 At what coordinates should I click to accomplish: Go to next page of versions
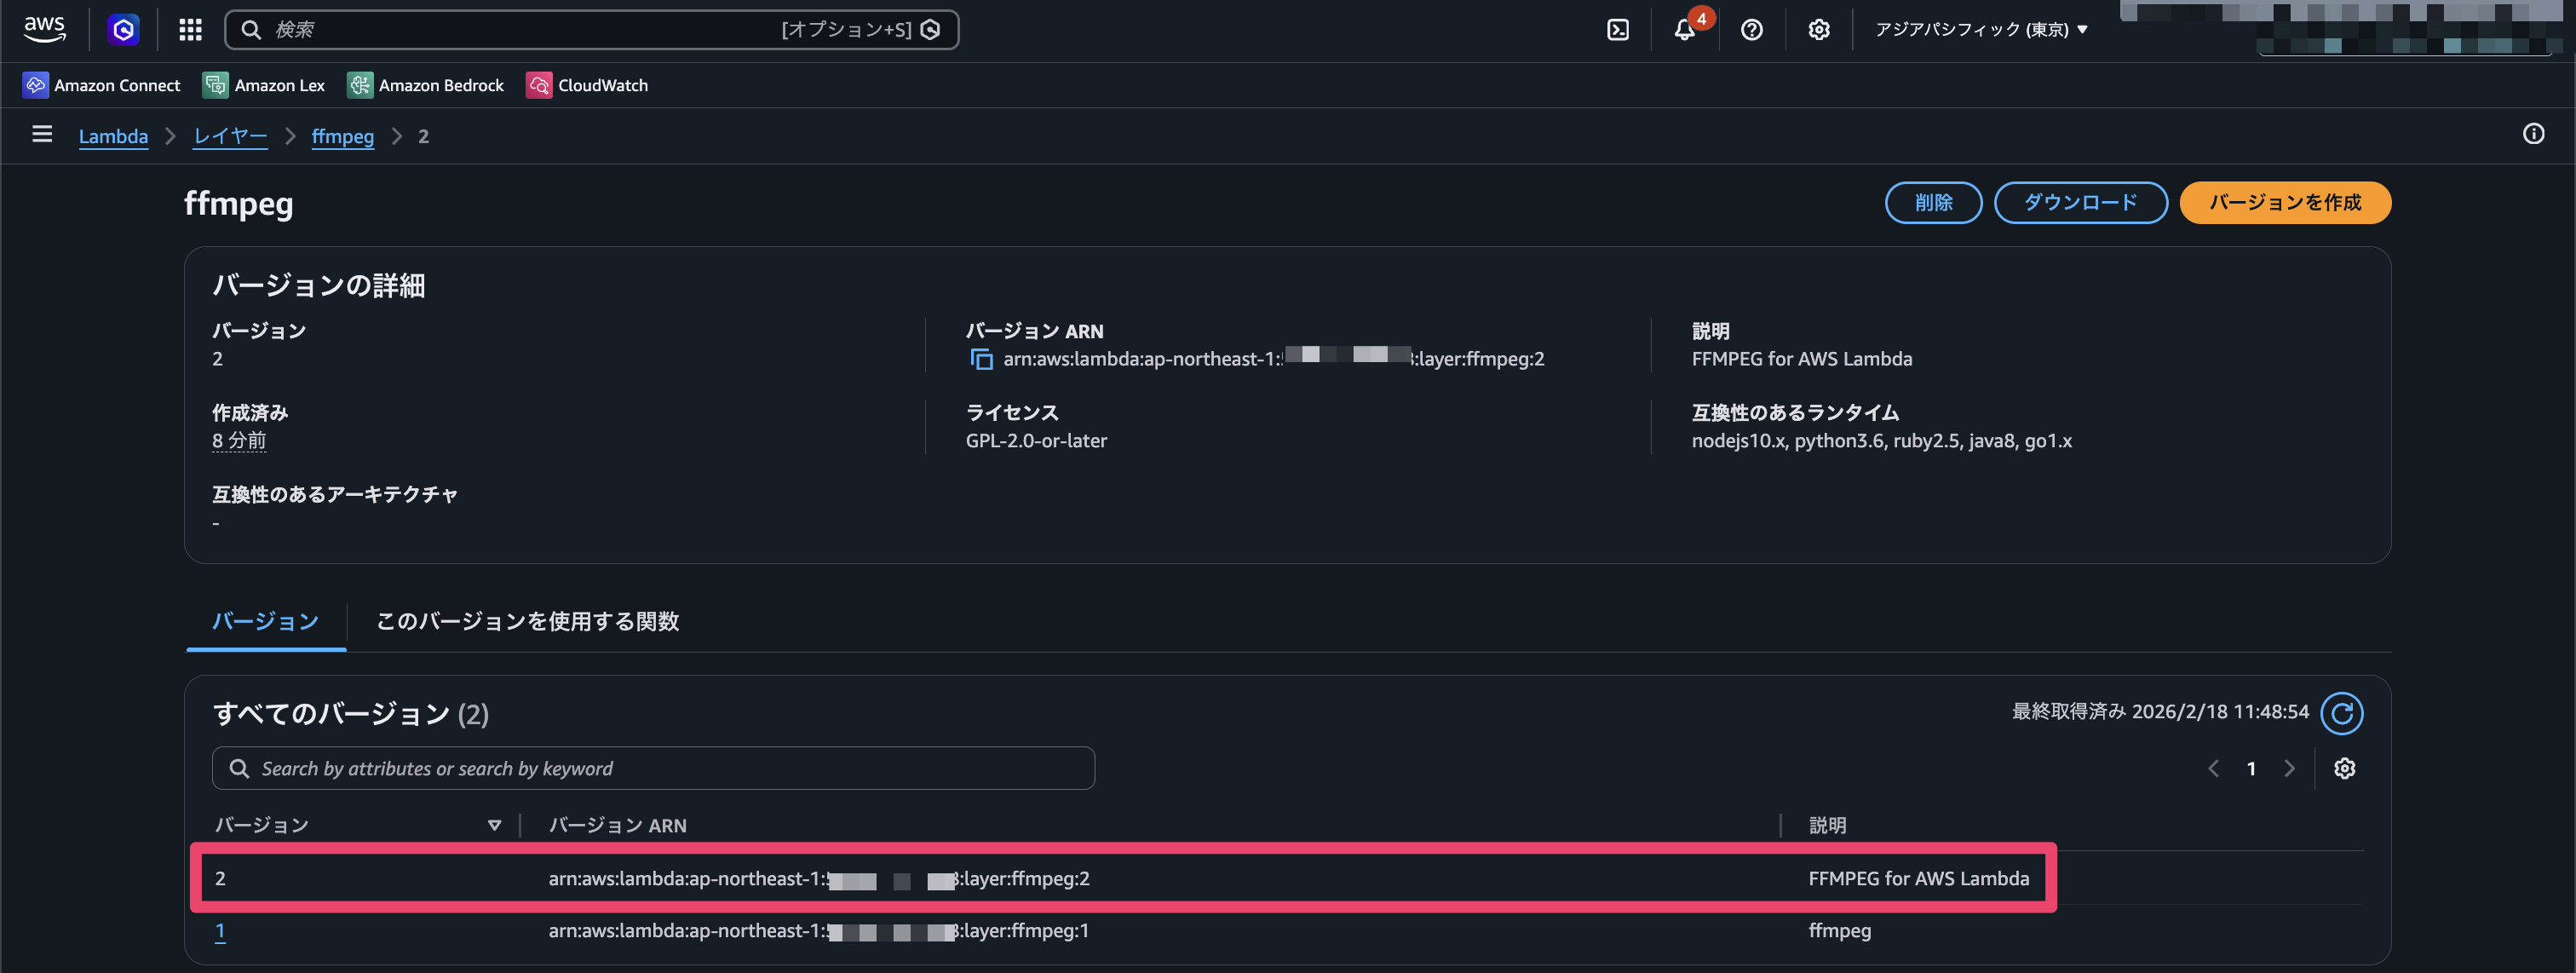coord(2290,768)
